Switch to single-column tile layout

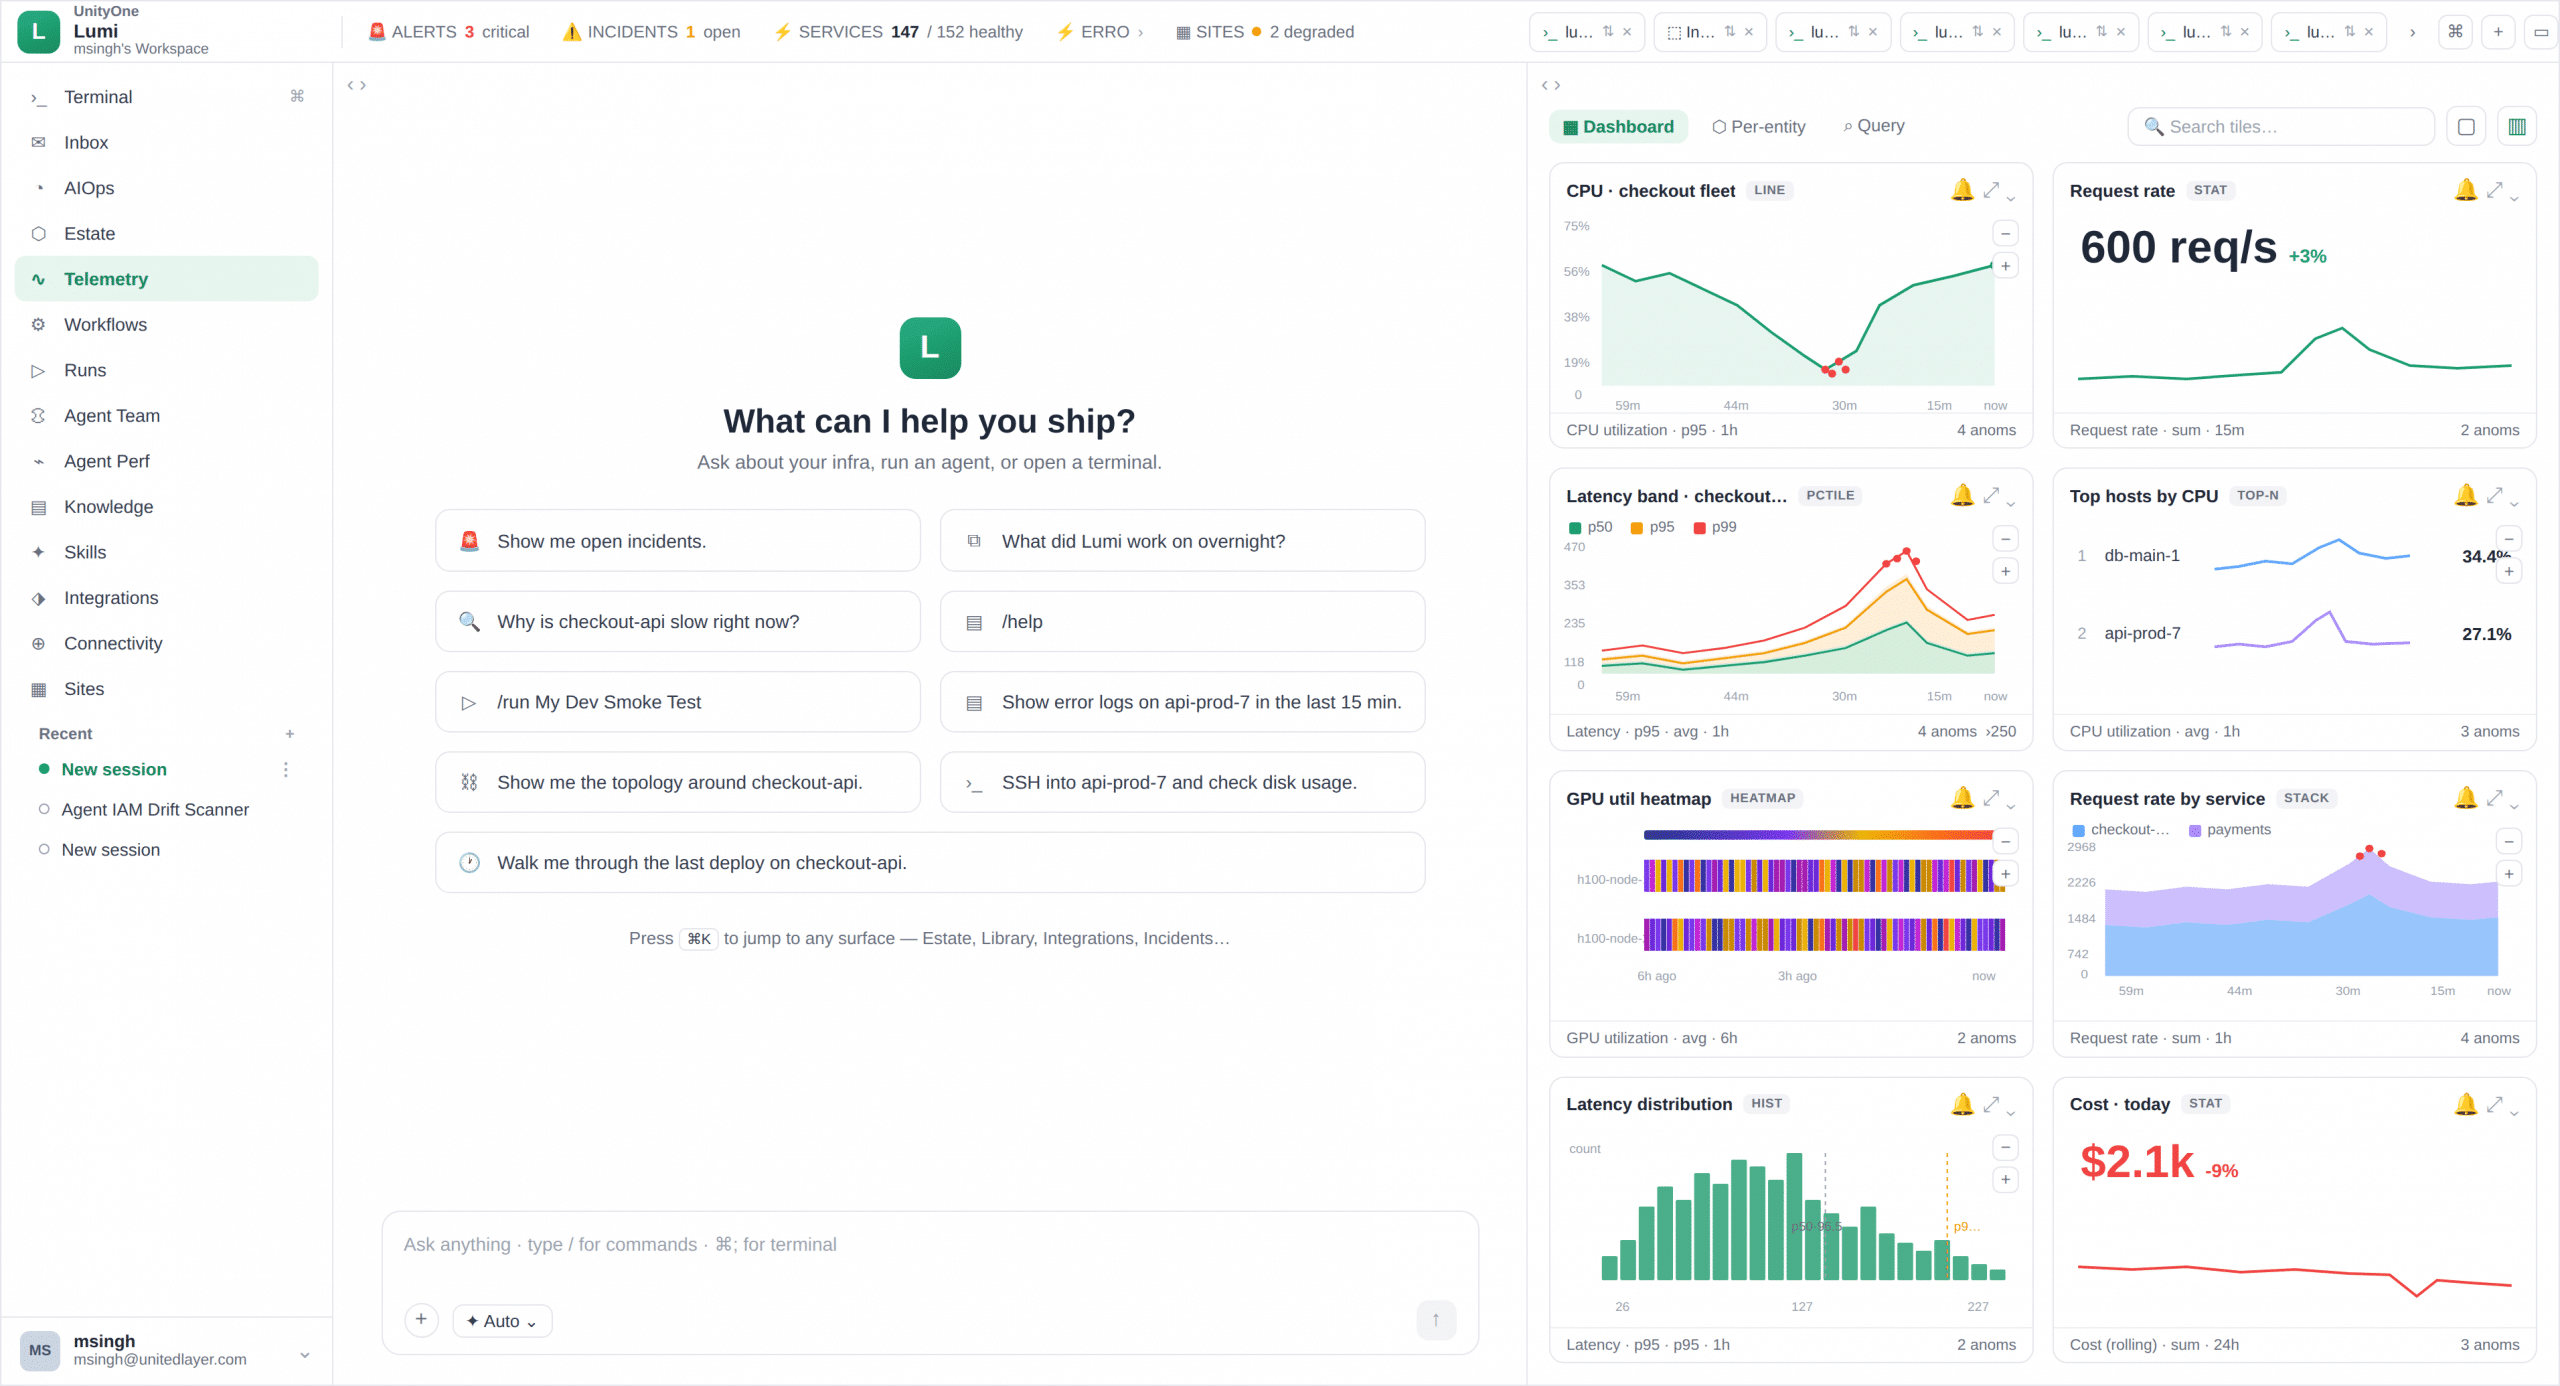2466,127
